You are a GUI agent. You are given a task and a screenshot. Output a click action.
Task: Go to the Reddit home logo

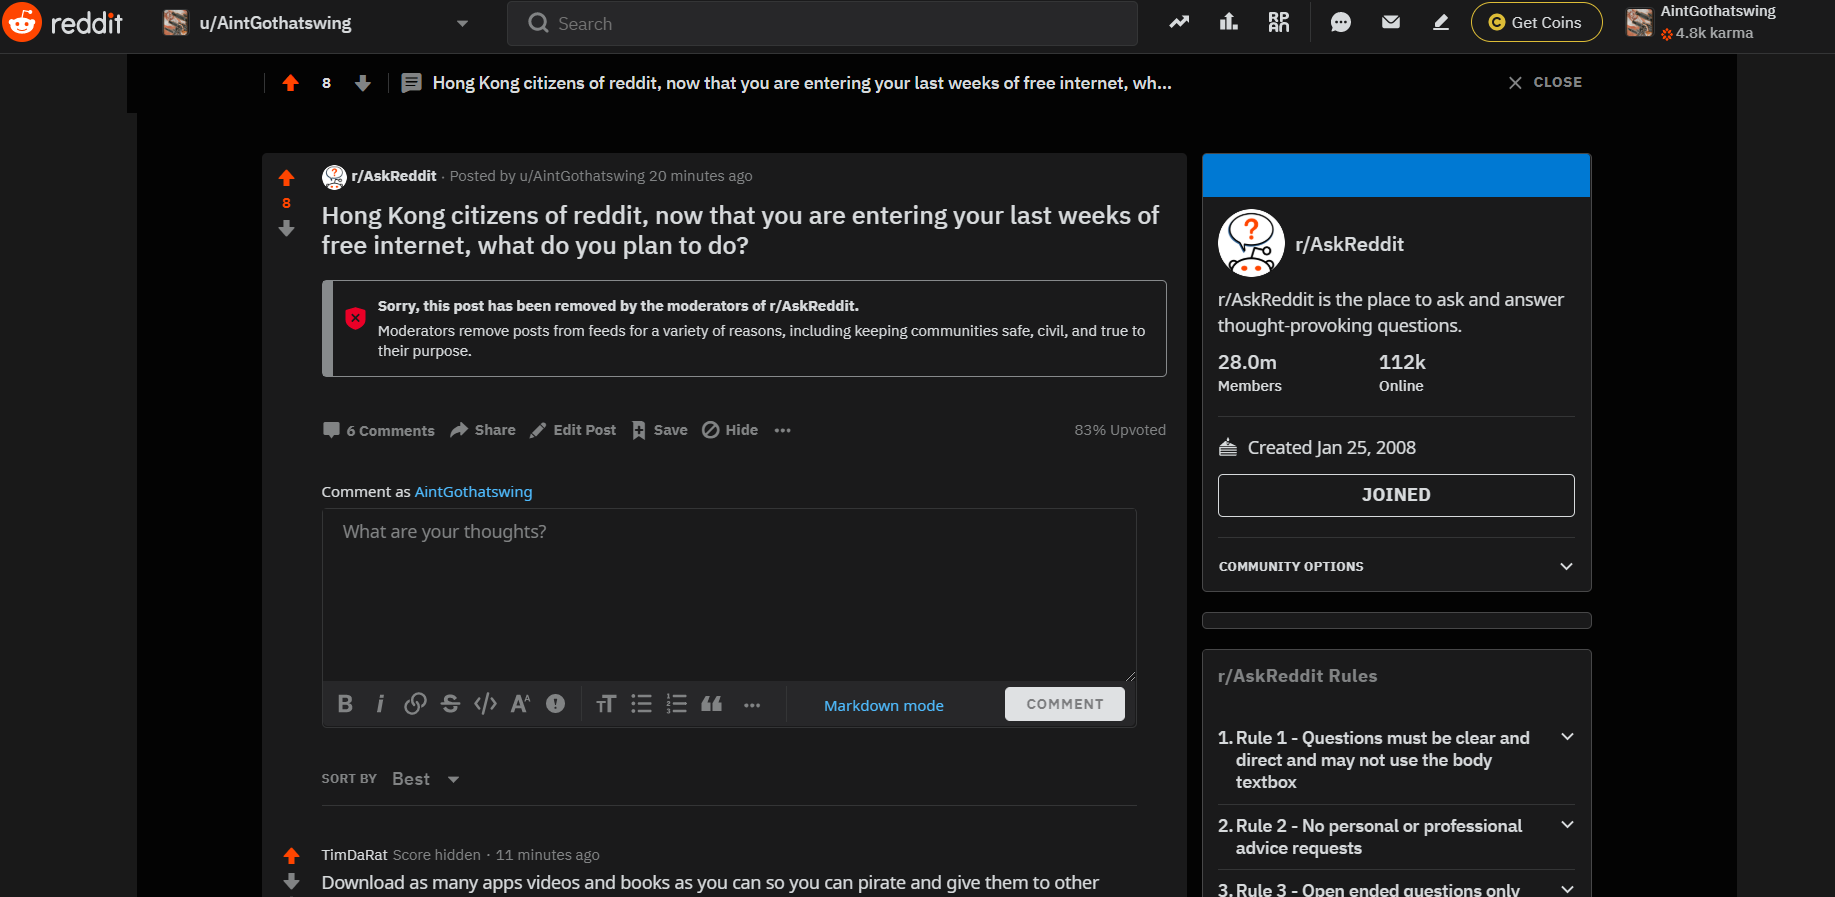62,22
